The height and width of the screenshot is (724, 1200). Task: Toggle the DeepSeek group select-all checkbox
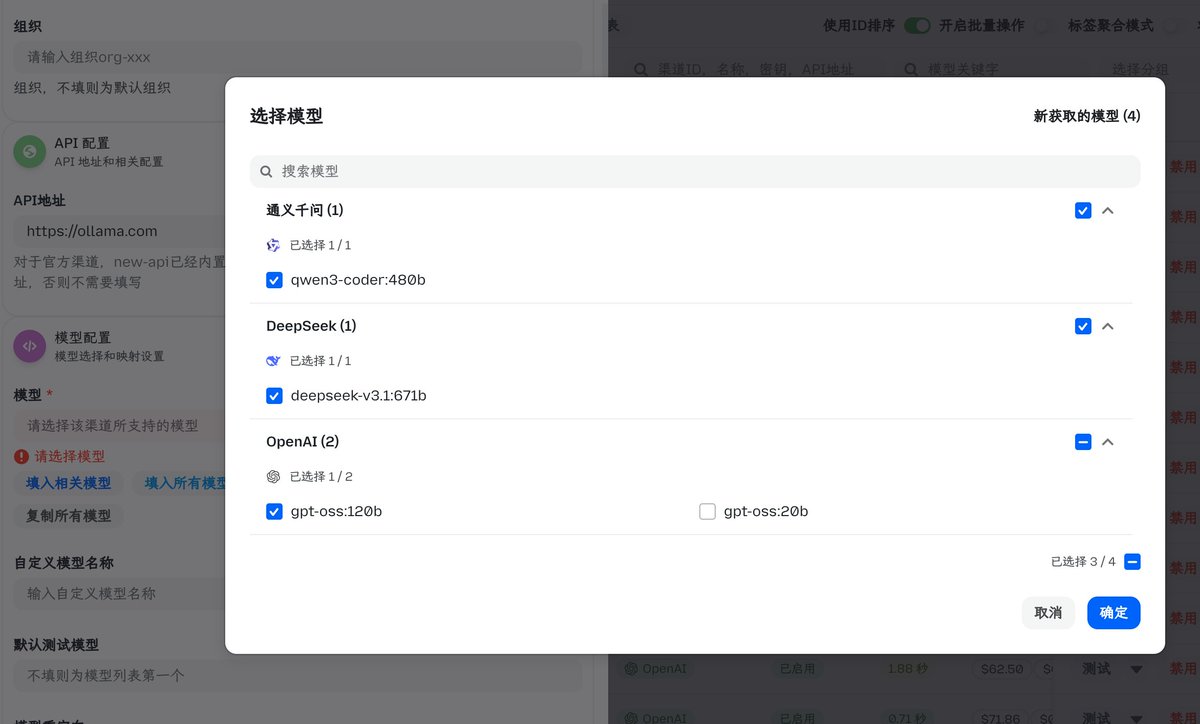coord(1083,326)
